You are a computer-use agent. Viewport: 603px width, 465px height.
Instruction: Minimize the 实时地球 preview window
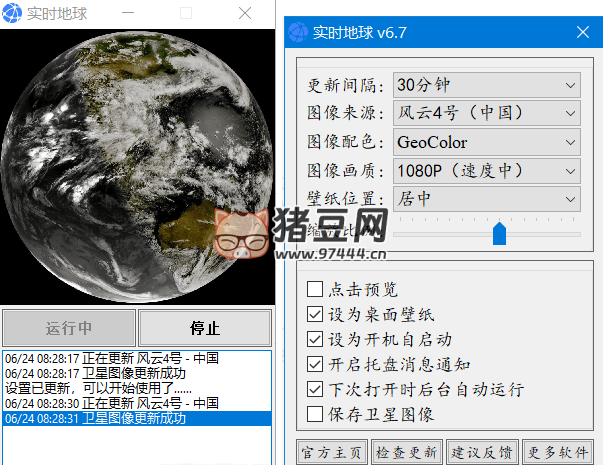128,13
